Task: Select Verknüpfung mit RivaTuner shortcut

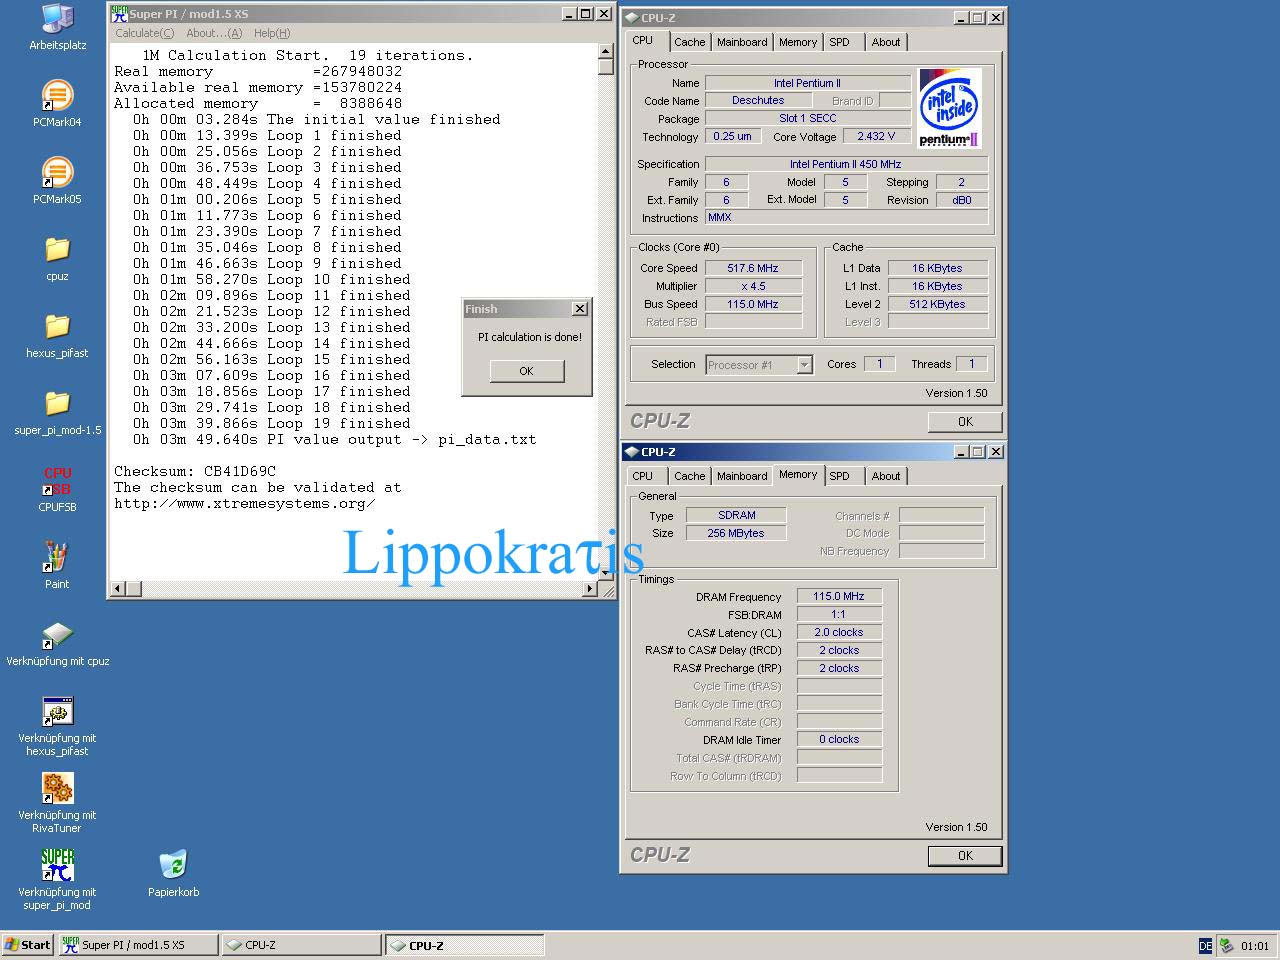Action: (x=57, y=804)
